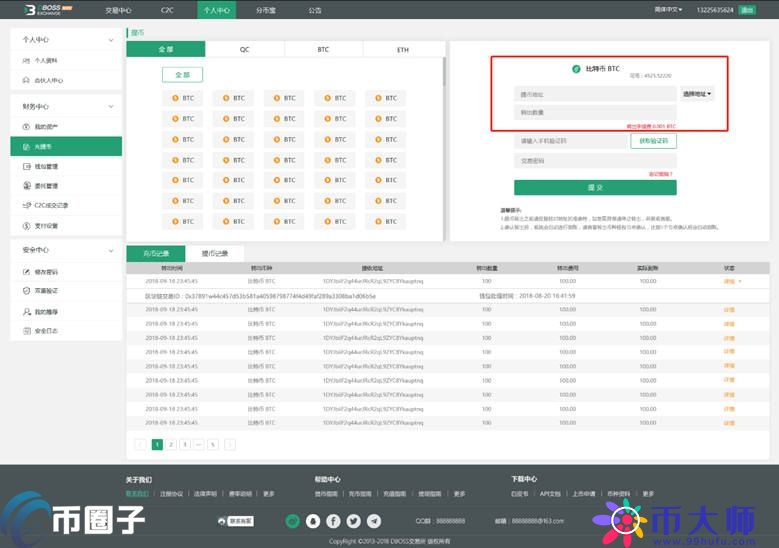The image size is (779, 548).
Task: Go to previous page in pagination
Action: click(x=141, y=444)
